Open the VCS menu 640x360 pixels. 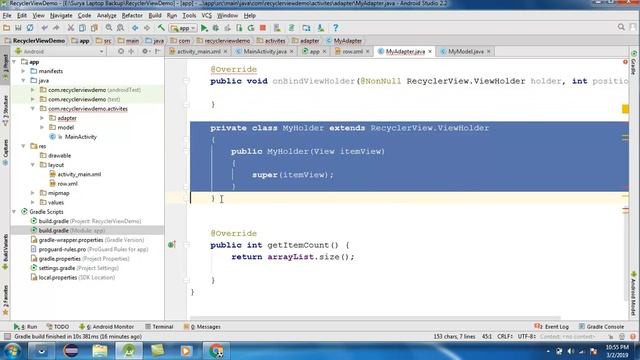207,16
